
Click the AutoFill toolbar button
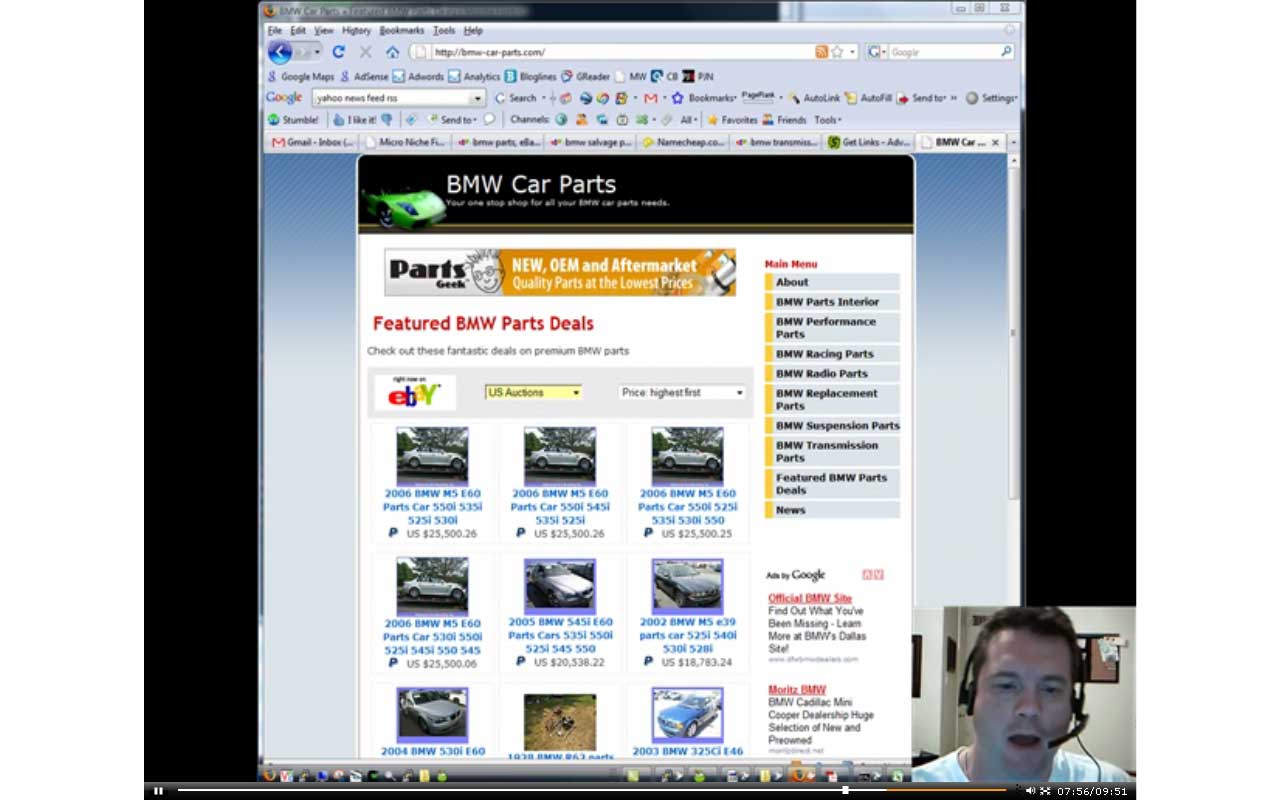[x=868, y=98]
